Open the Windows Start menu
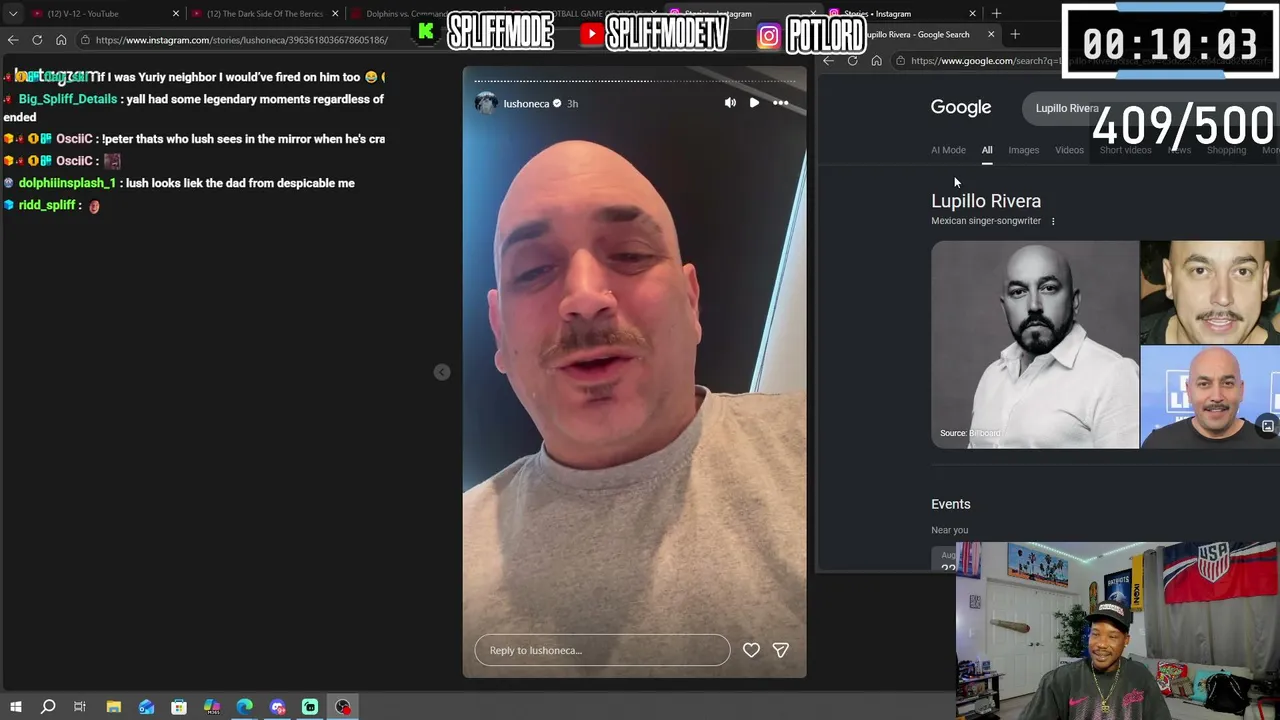Image resolution: width=1280 pixels, height=720 pixels. (16, 707)
